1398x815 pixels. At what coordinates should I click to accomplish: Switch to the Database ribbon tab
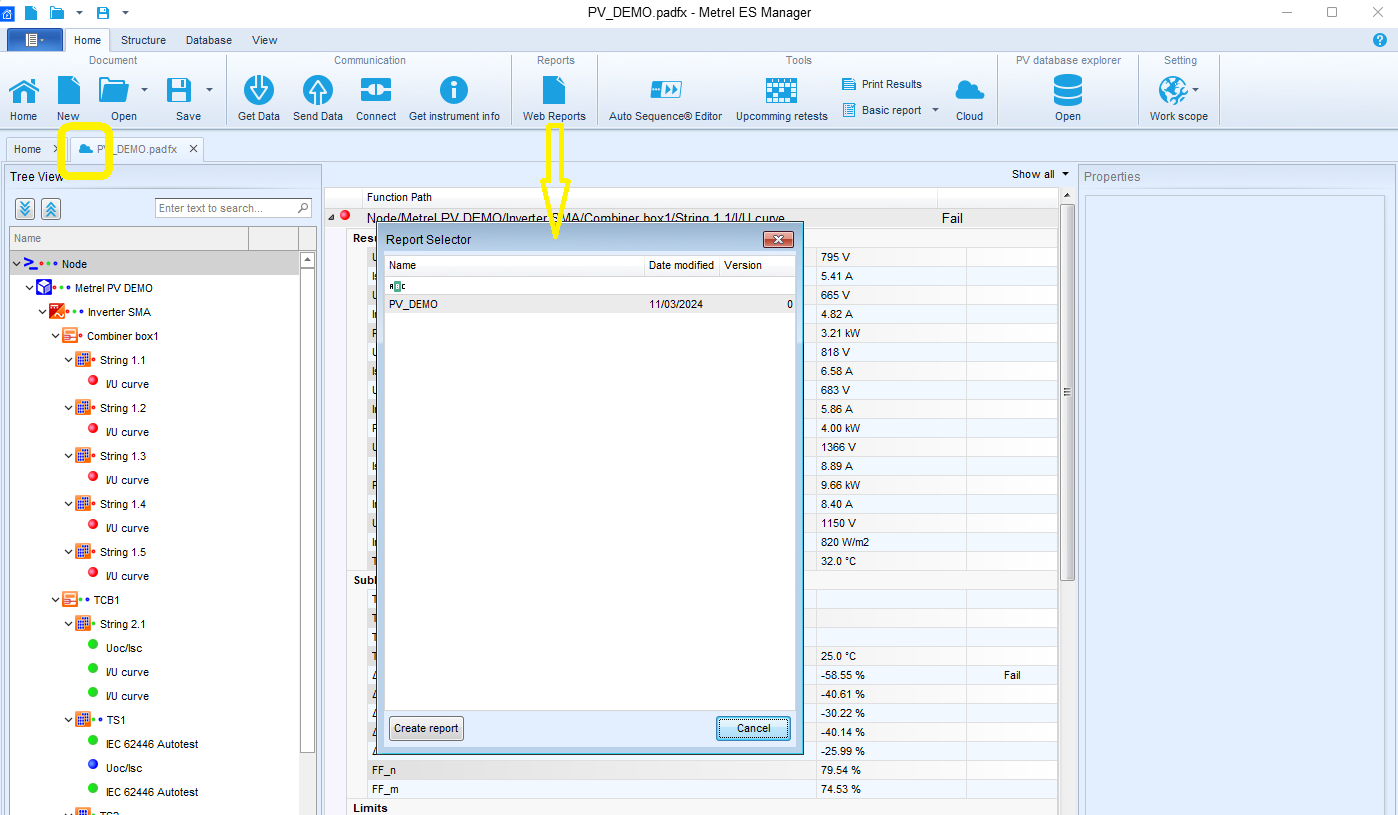coord(208,40)
